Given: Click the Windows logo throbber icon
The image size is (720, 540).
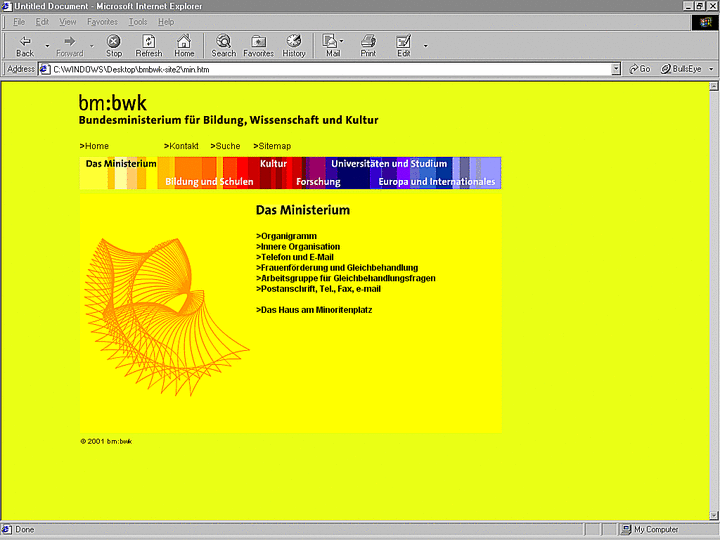Looking at the screenshot, I should pyautogui.click(x=705, y=22).
